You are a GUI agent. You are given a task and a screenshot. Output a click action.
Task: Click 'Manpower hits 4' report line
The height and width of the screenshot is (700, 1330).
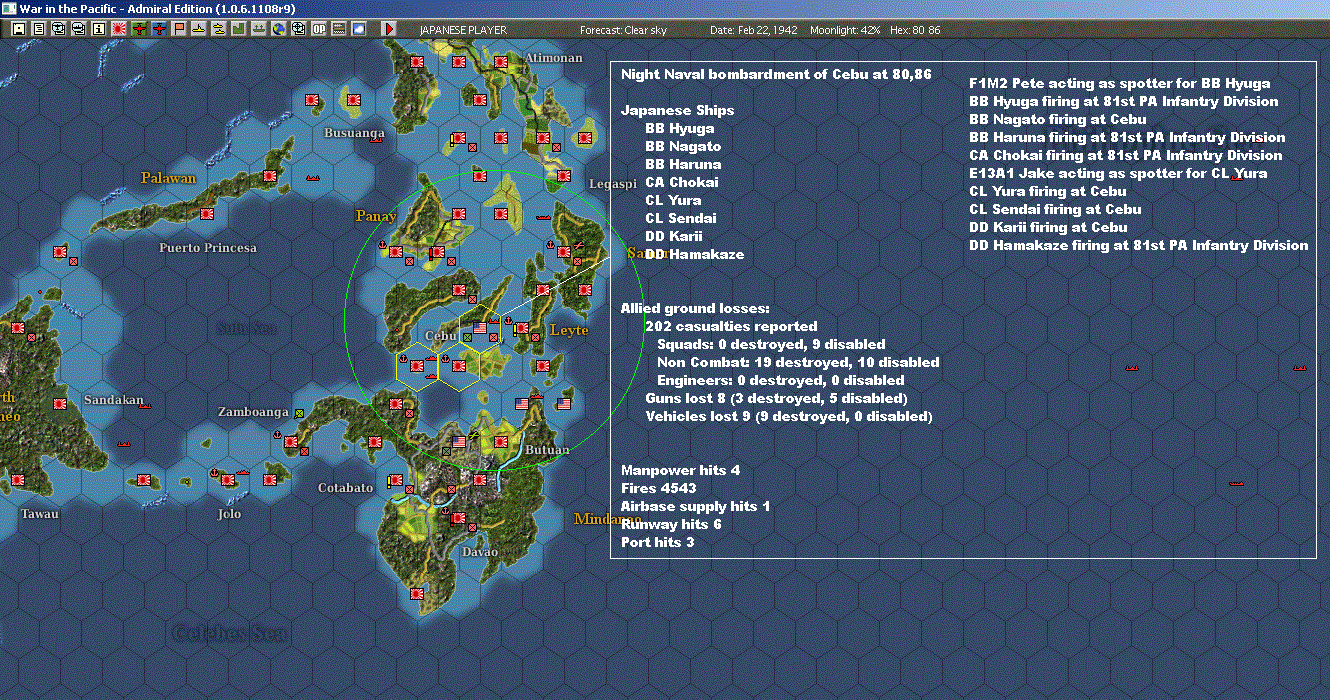pos(681,470)
